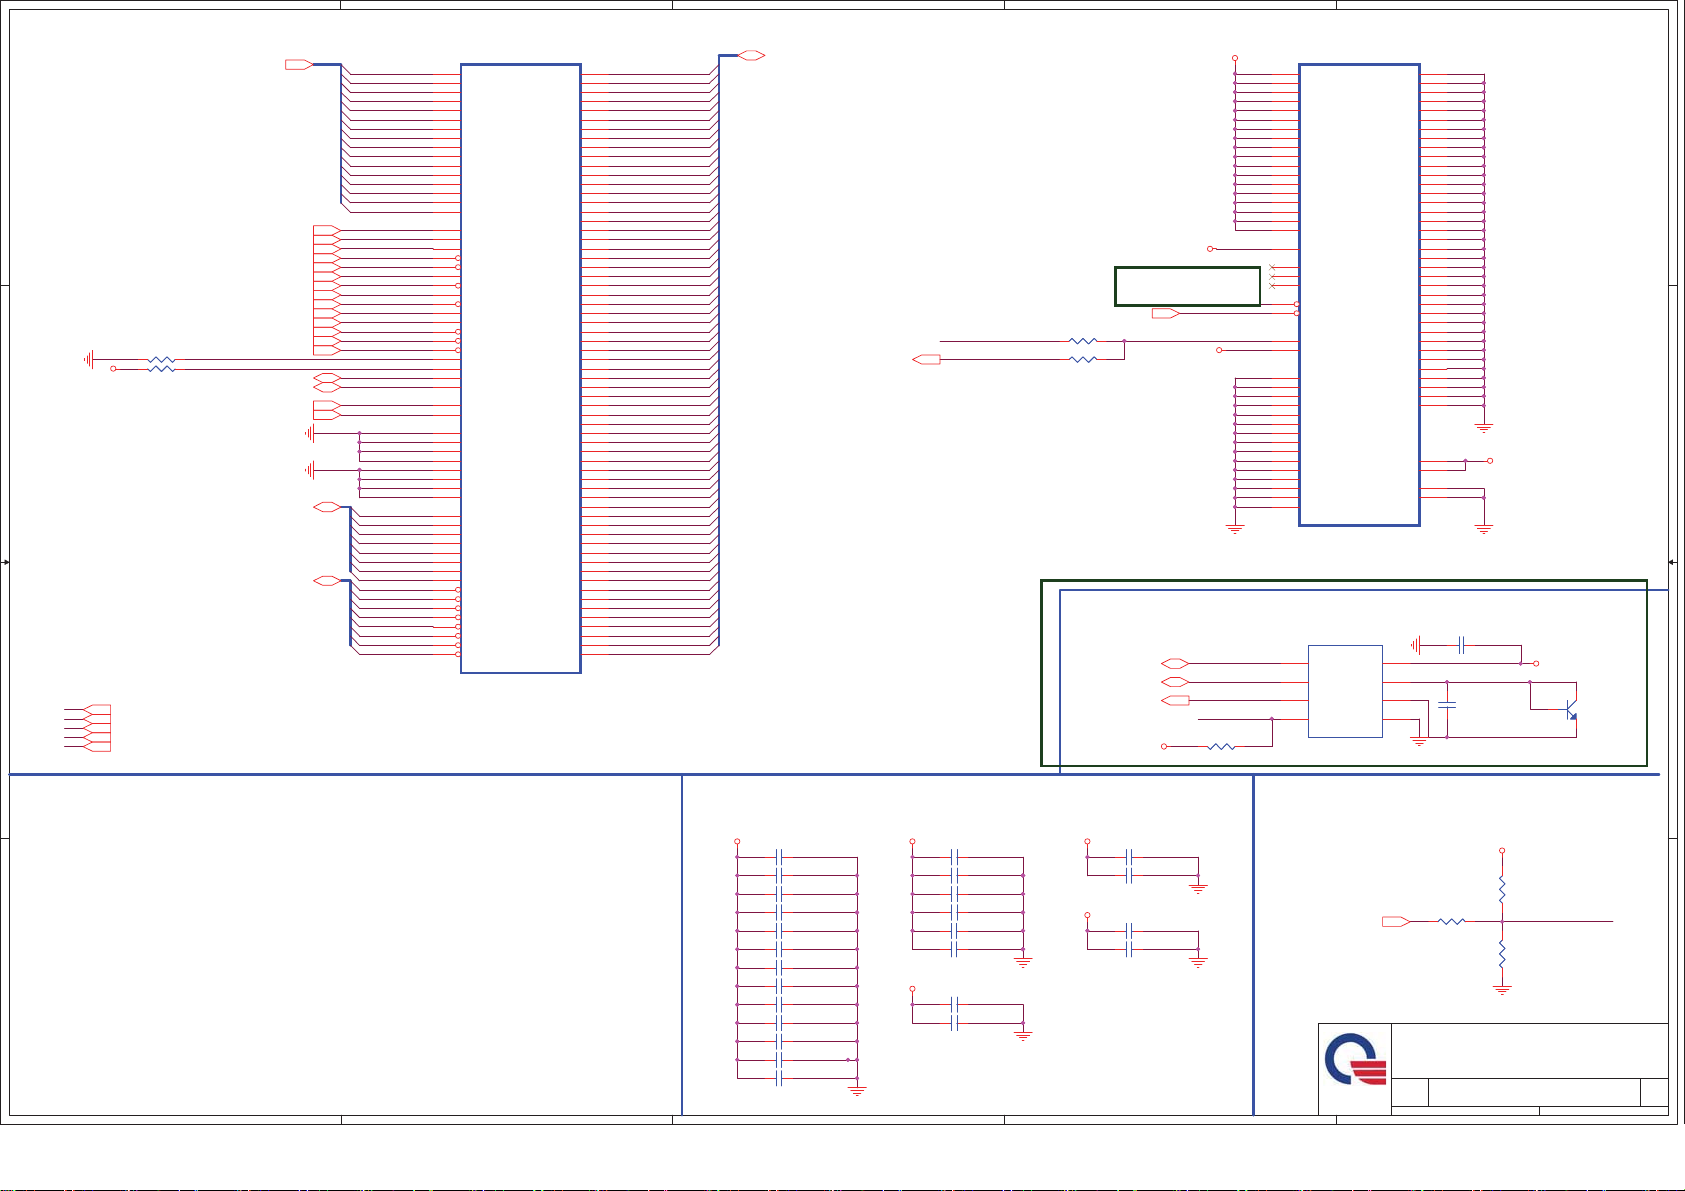This screenshot has height=1191, width=1685.
Task: Select the large connector block on the left
Action: click(x=520, y=368)
